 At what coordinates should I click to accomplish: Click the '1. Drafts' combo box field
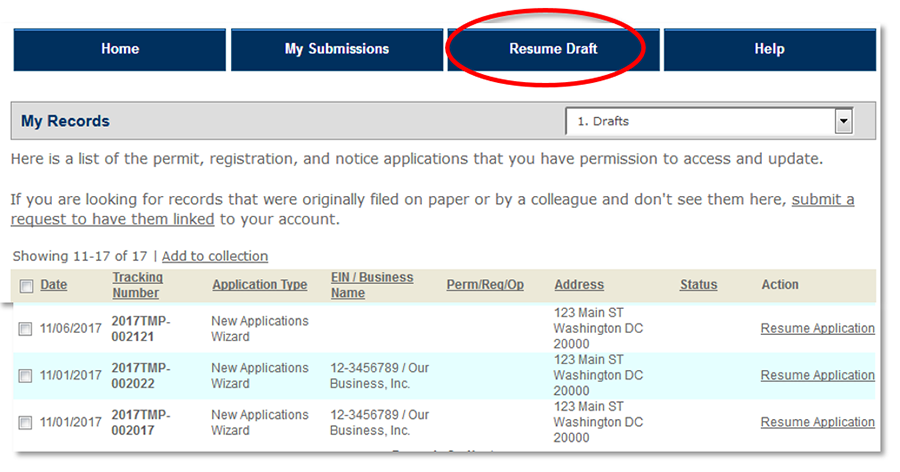point(700,122)
